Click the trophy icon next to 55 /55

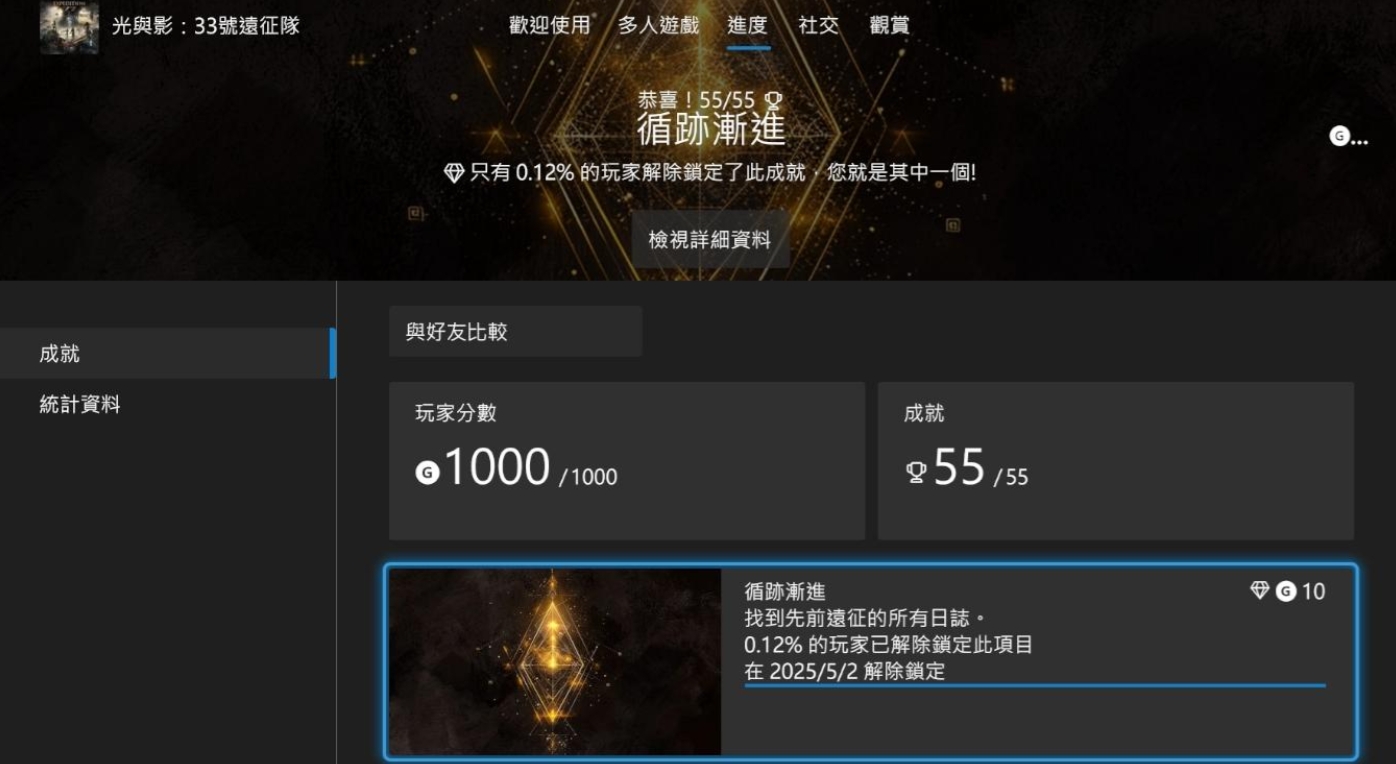pyautogui.click(x=916, y=472)
